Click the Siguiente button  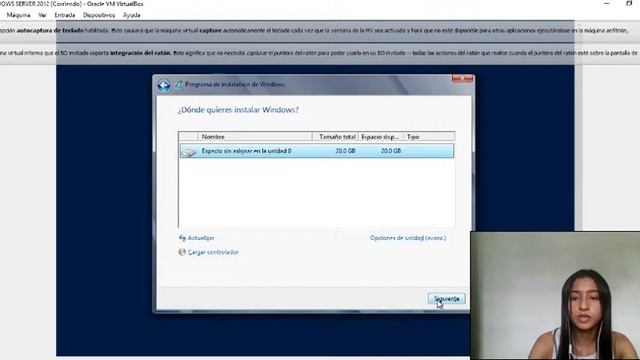(x=447, y=299)
